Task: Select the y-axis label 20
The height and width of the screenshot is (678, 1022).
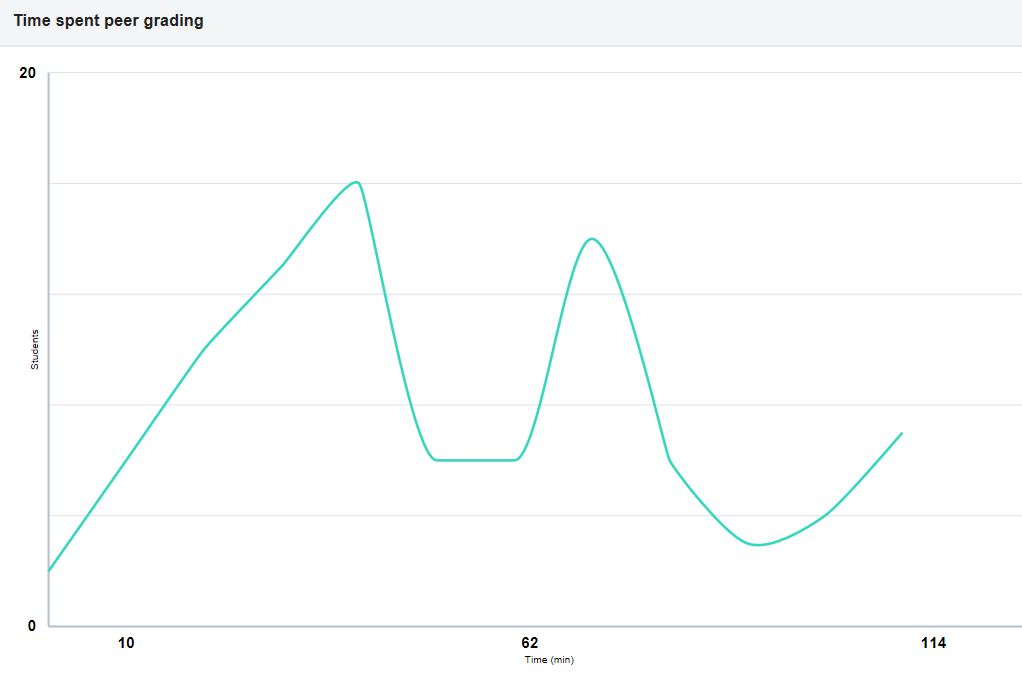Action: coord(27,73)
